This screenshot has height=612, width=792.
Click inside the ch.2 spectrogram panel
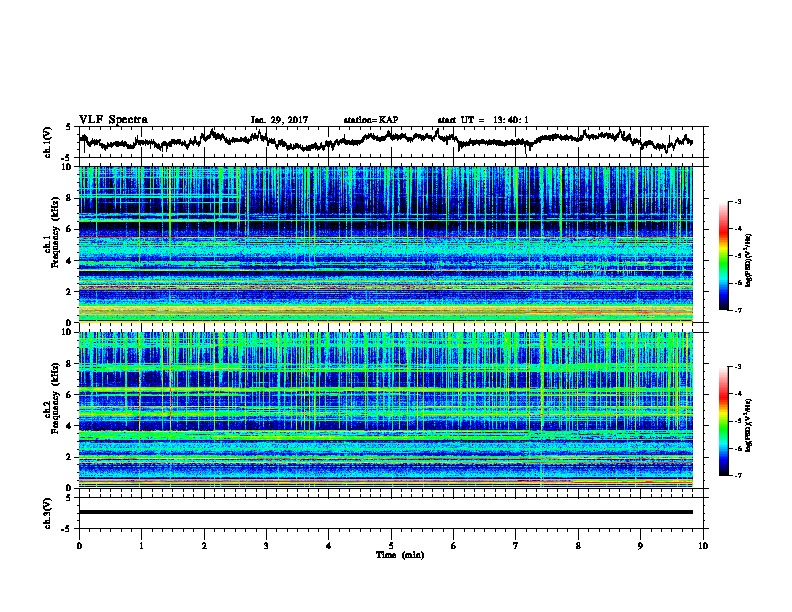(x=386, y=410)
